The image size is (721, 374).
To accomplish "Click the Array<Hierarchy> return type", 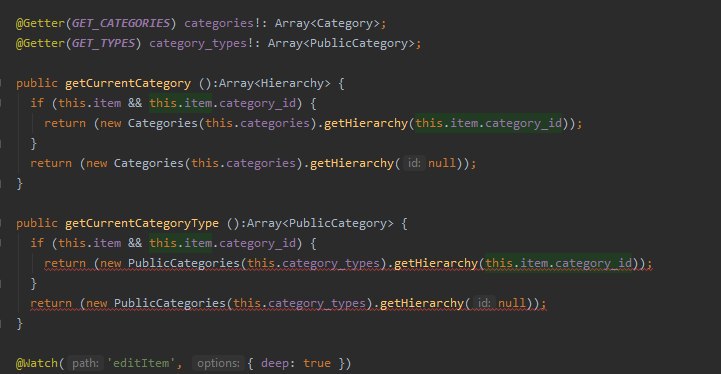I will coord(275,83).
